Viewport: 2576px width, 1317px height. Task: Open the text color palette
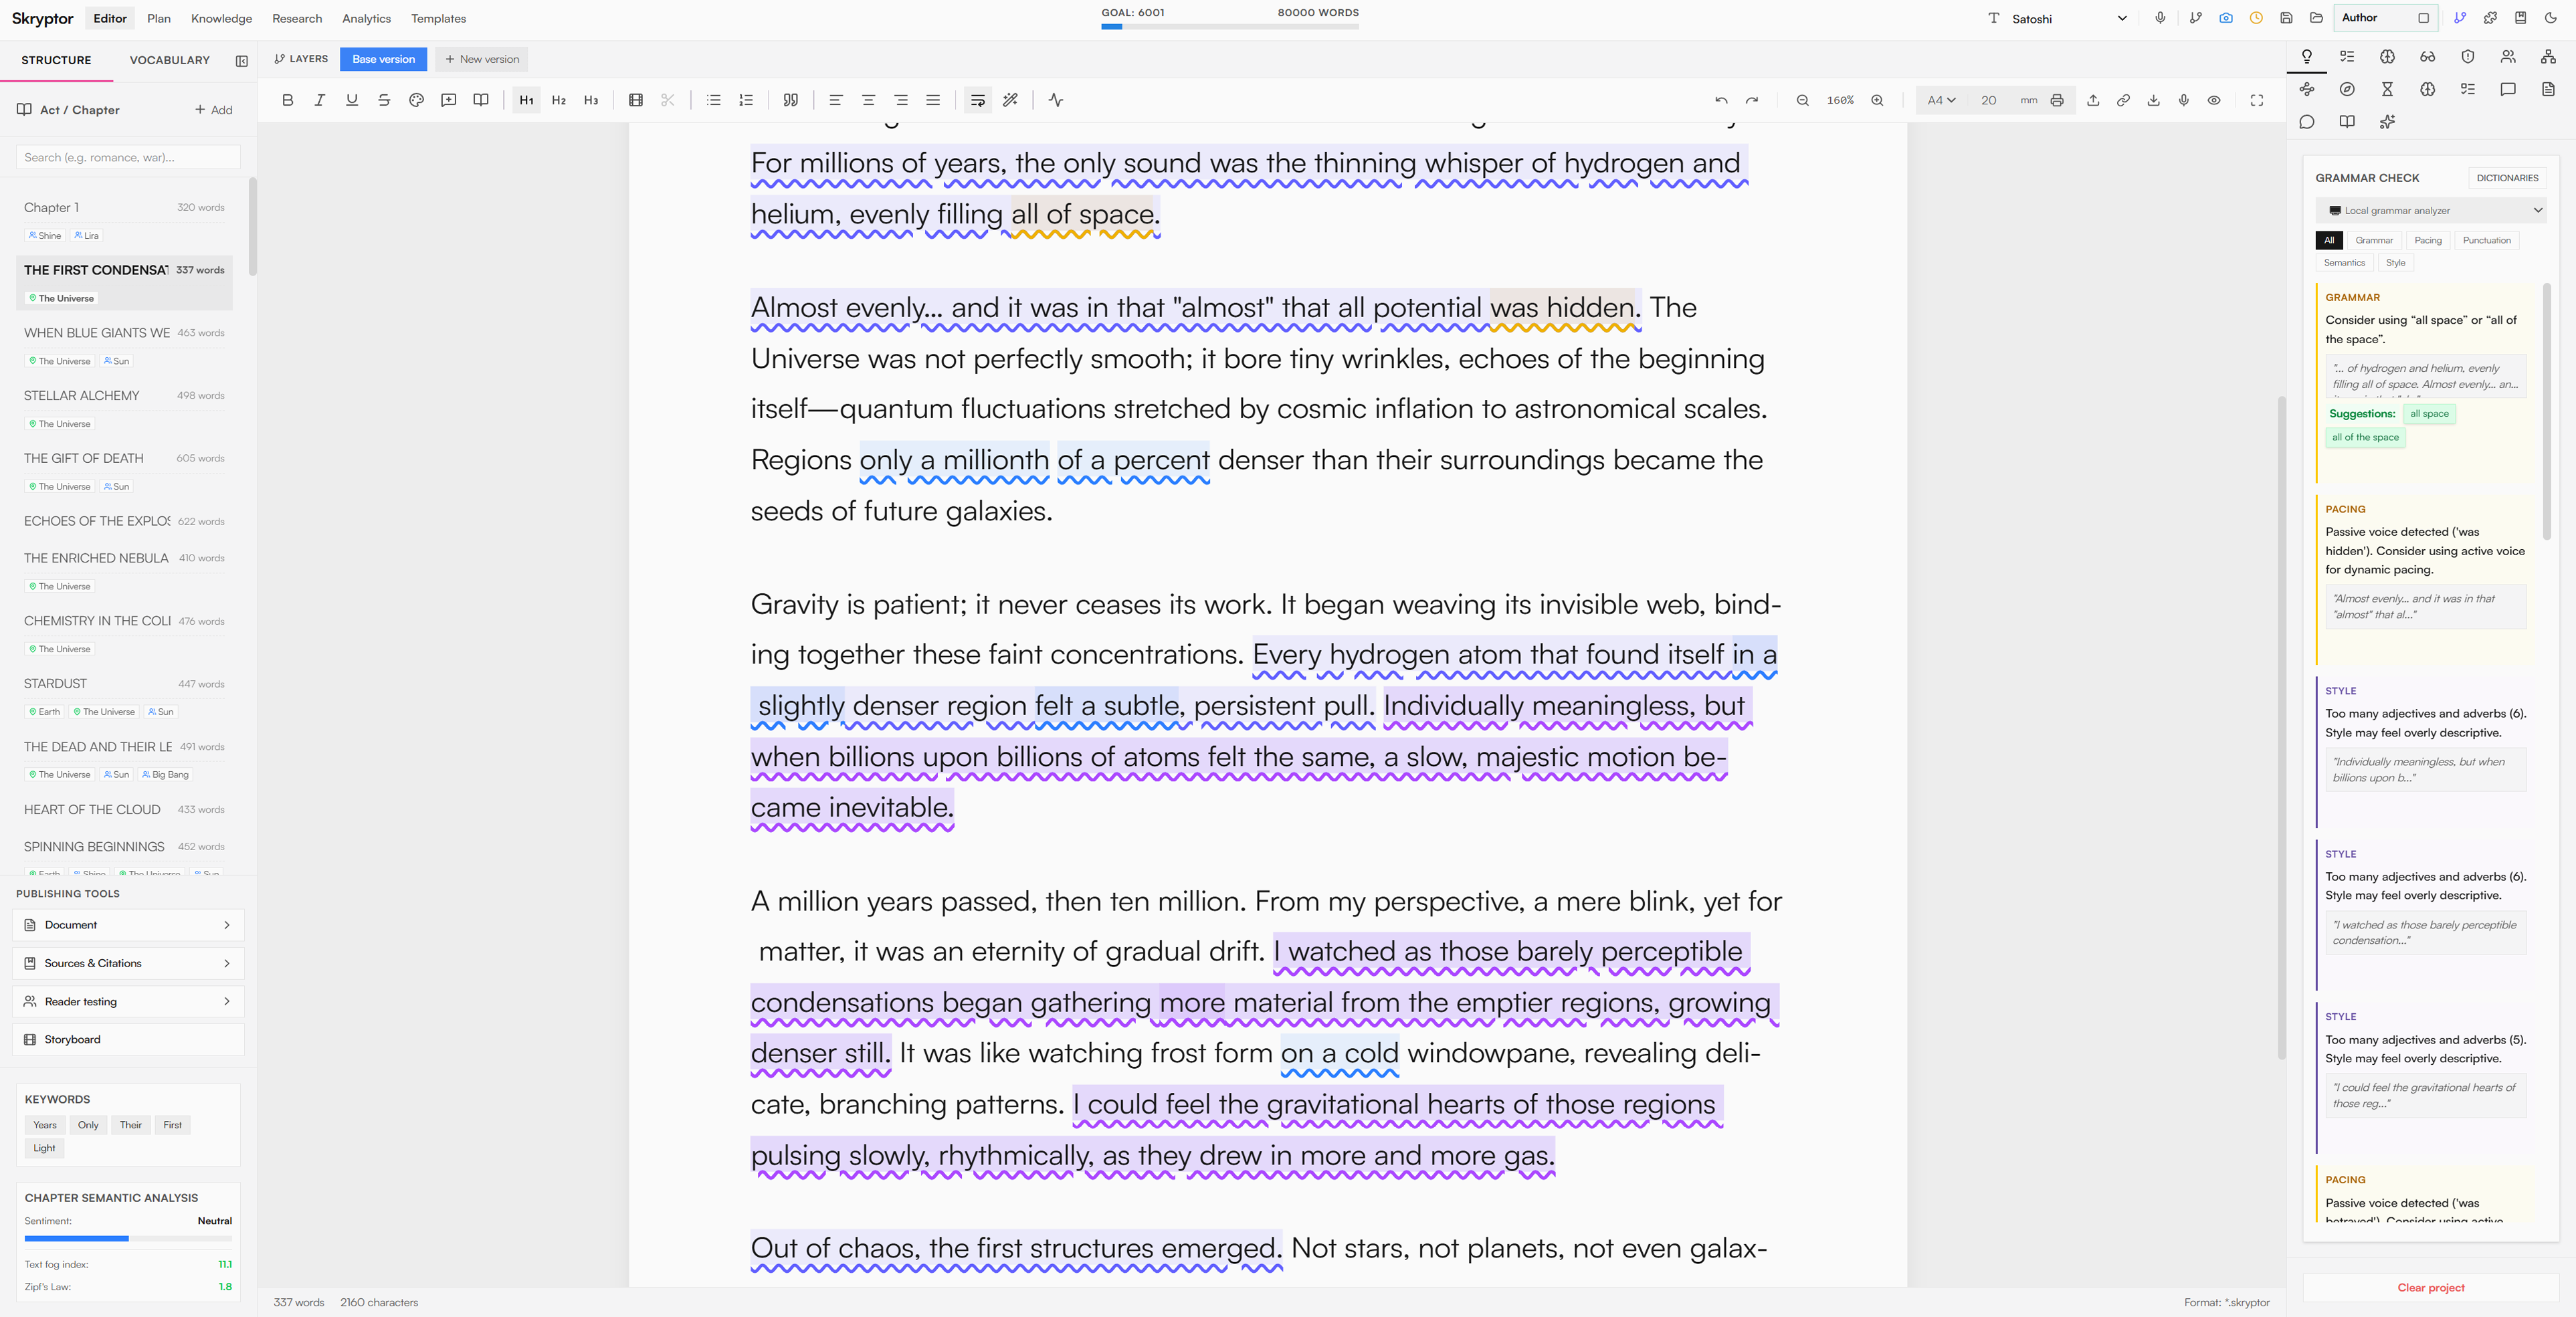pos(416,100)
